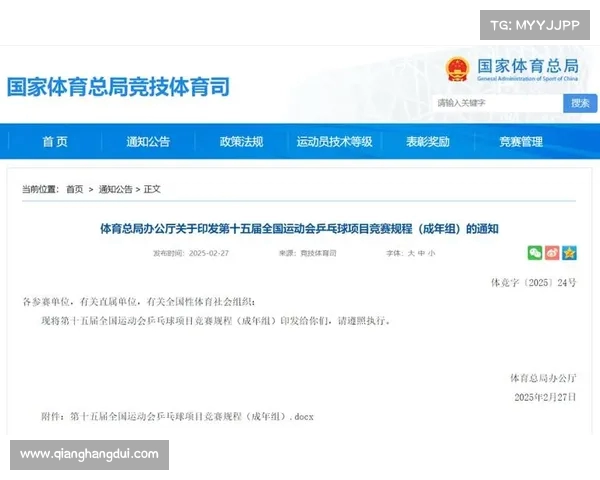Click the 搜索 button
This screenshot has height=480, width=600.
pyautogui.click(x=580, y=103)
